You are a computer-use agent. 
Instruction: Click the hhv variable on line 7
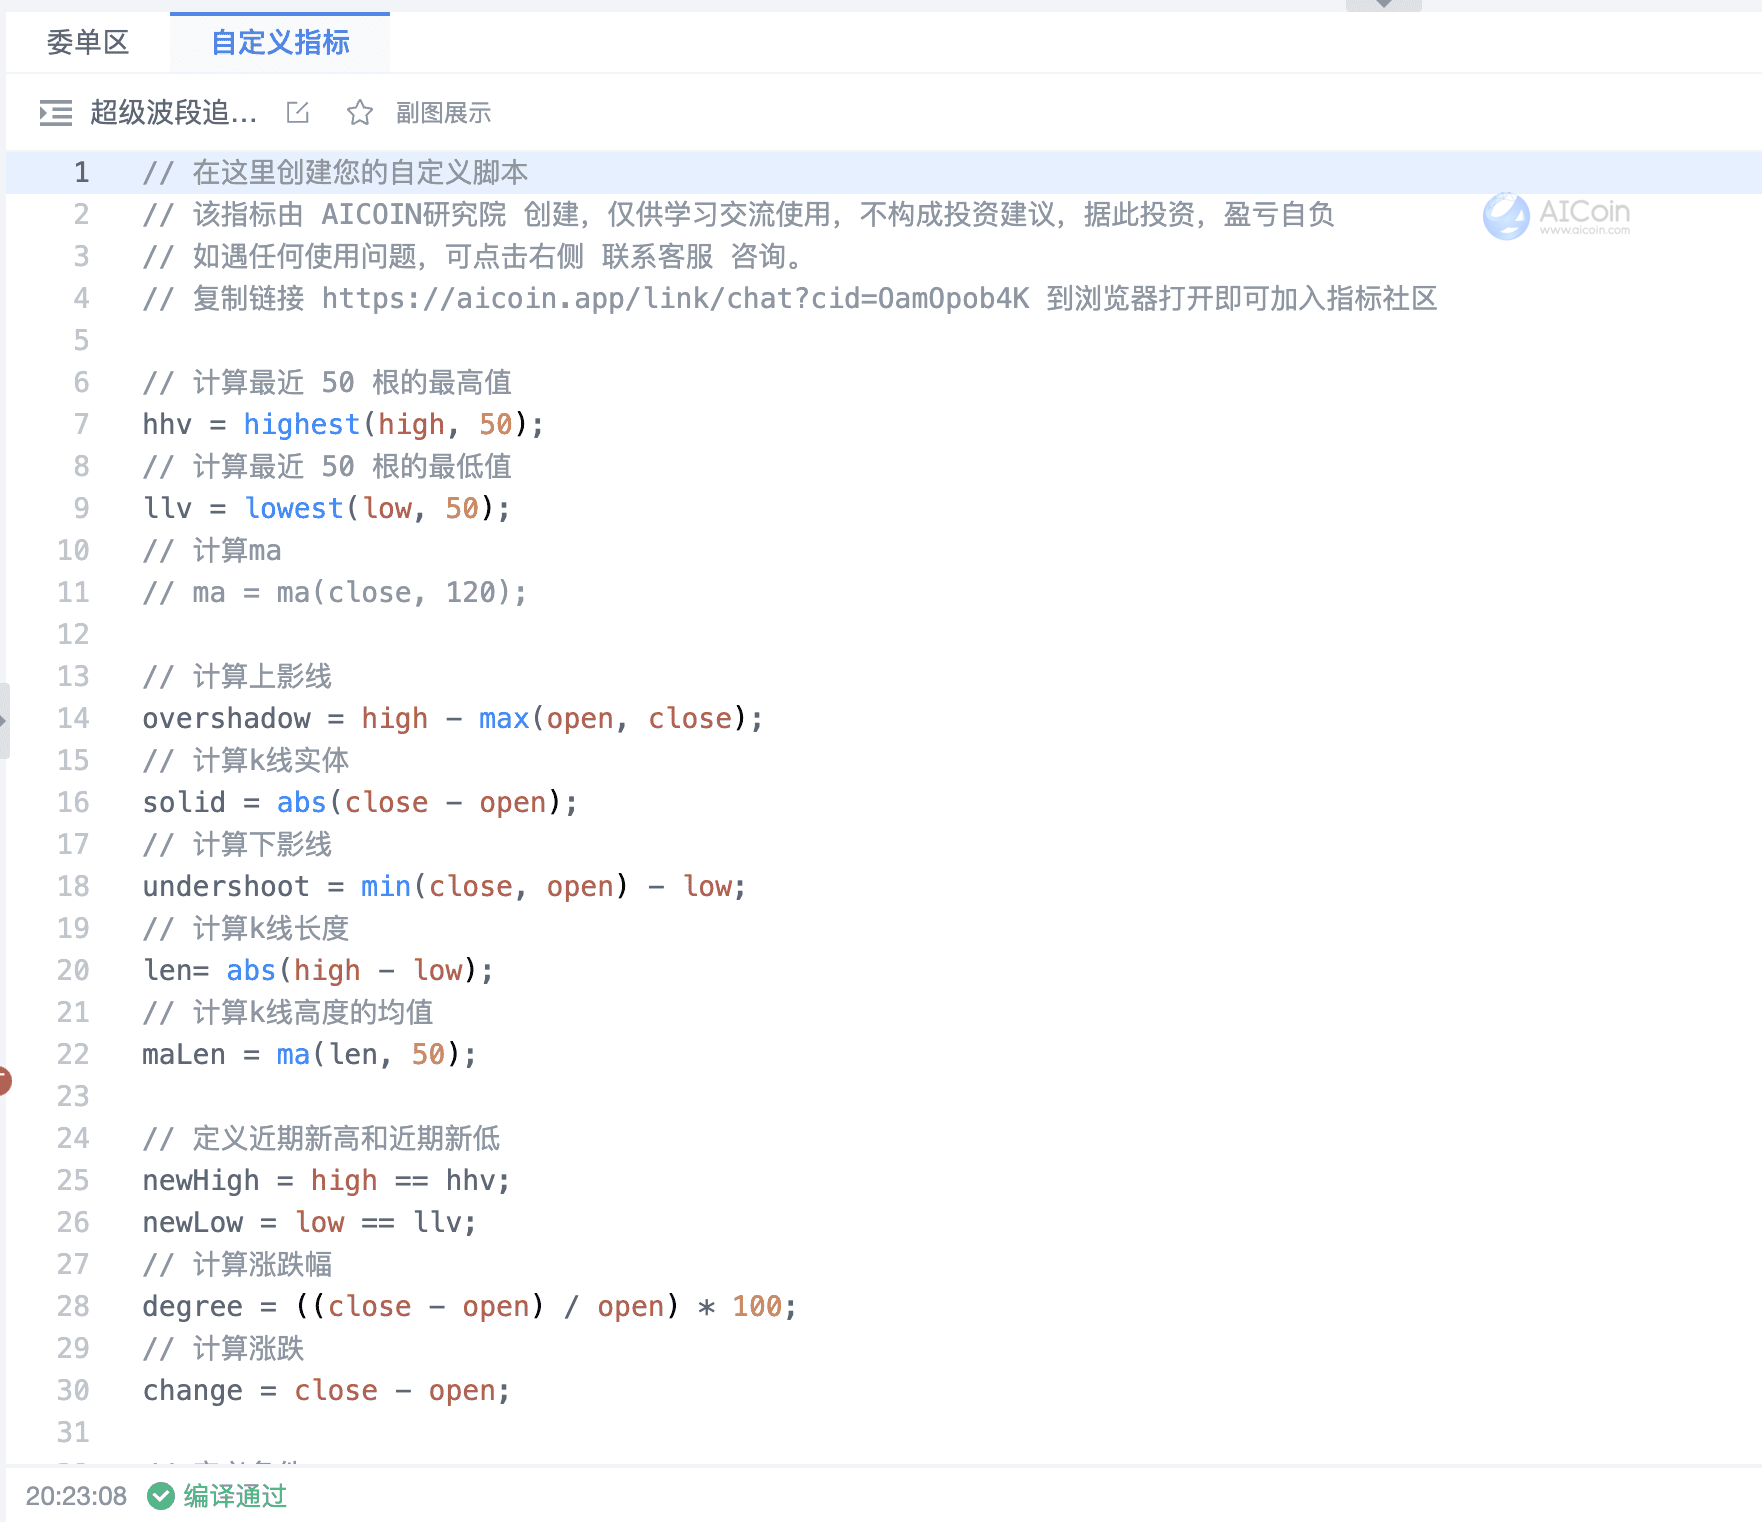pyautogui.click(x=167, y=424)
